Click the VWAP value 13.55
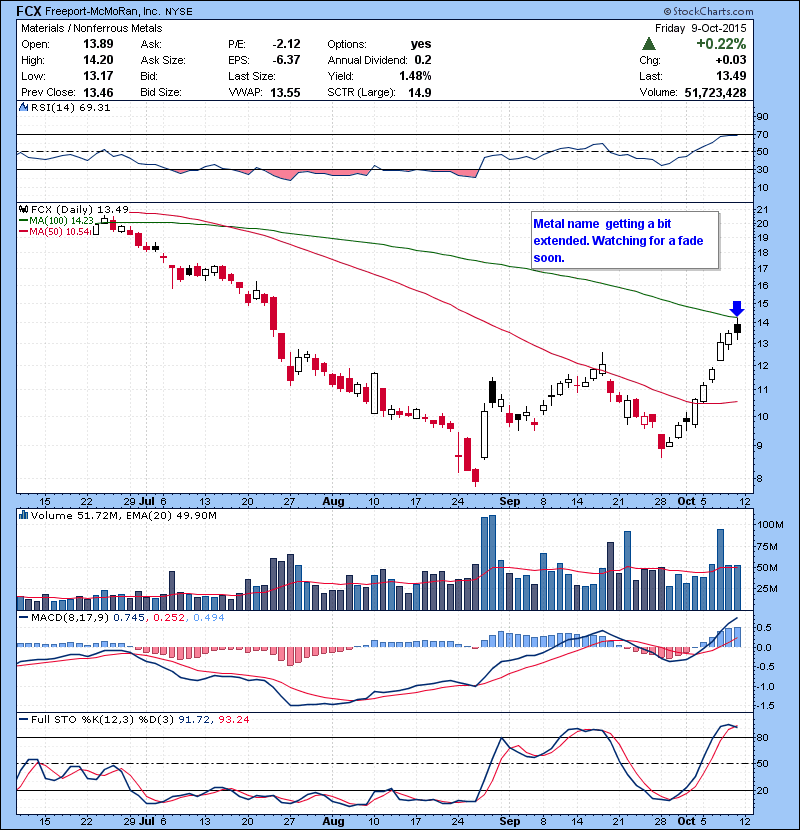Viewport: 800px width, 830px height. (x=285, y=92)
